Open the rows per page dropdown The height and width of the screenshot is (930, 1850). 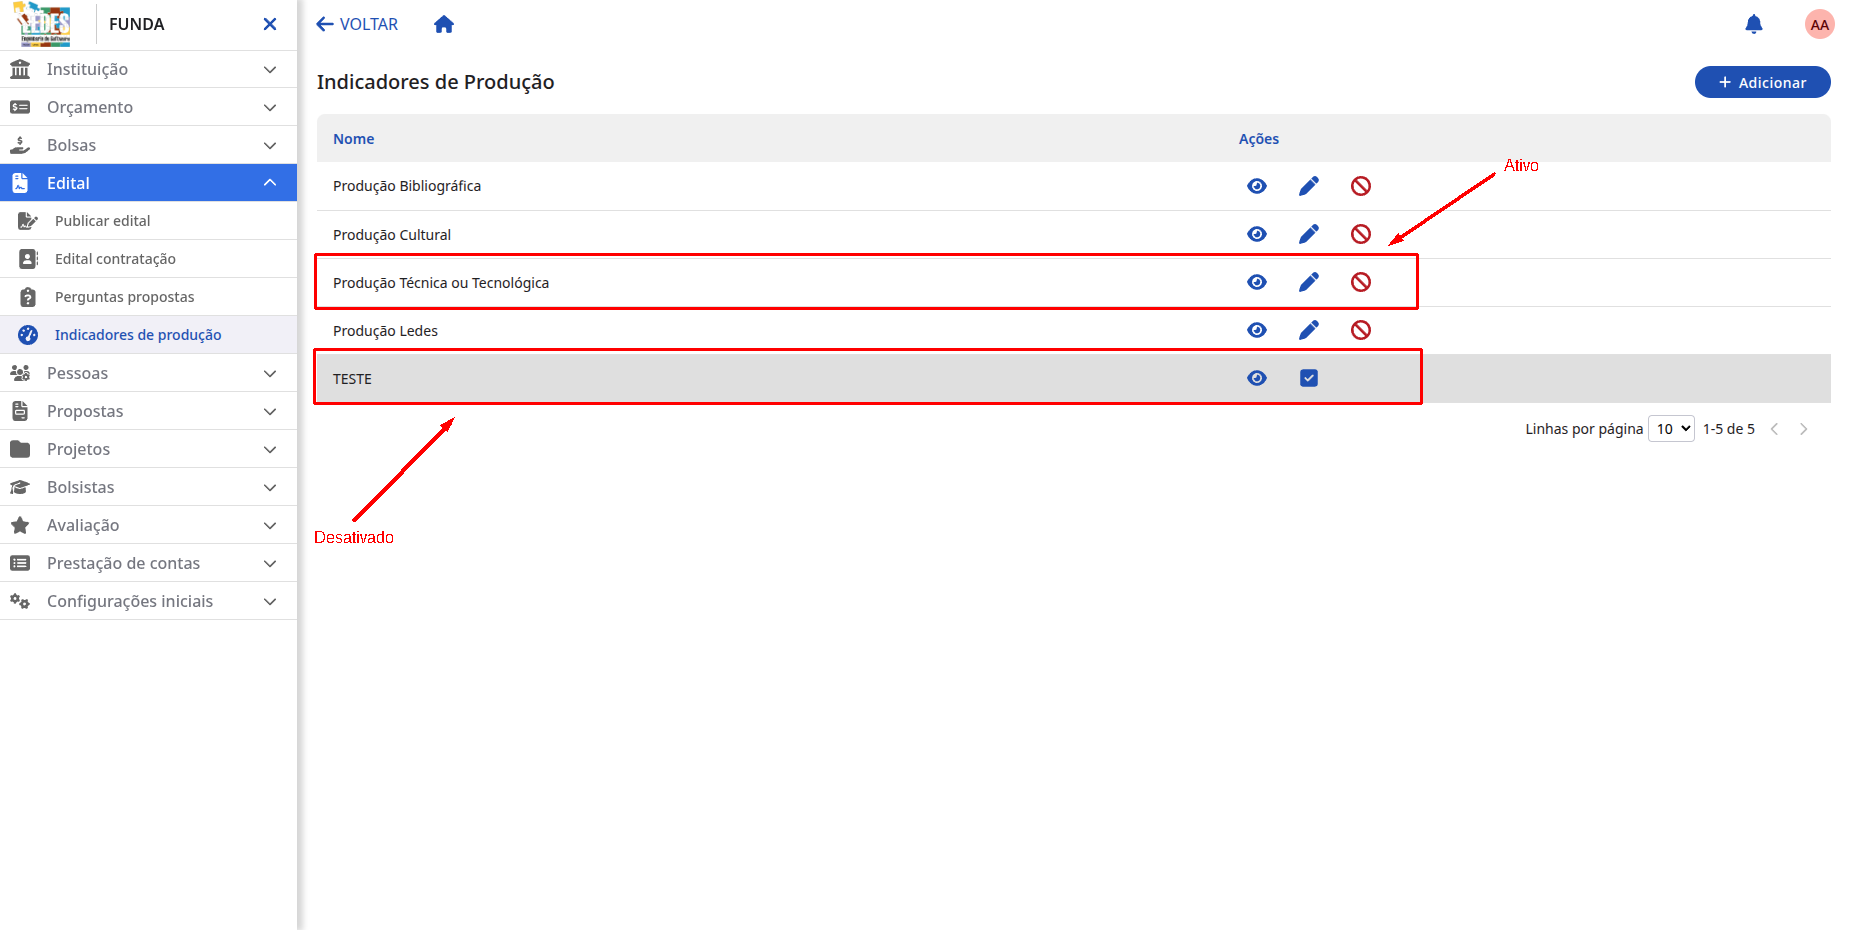(1671, 428)
